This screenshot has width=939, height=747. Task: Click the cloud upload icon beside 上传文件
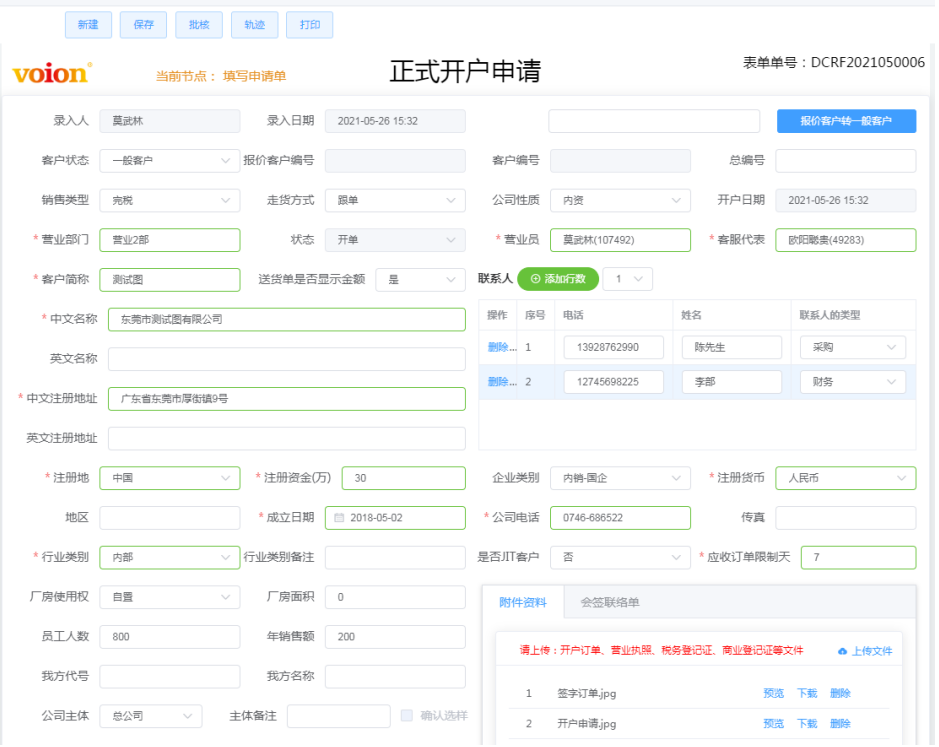pyautogui.click(x=843, y=652)
